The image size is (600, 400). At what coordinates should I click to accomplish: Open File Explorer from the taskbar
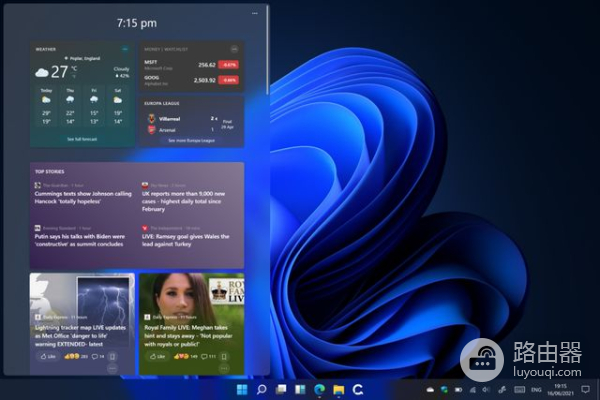coord(338,389)
